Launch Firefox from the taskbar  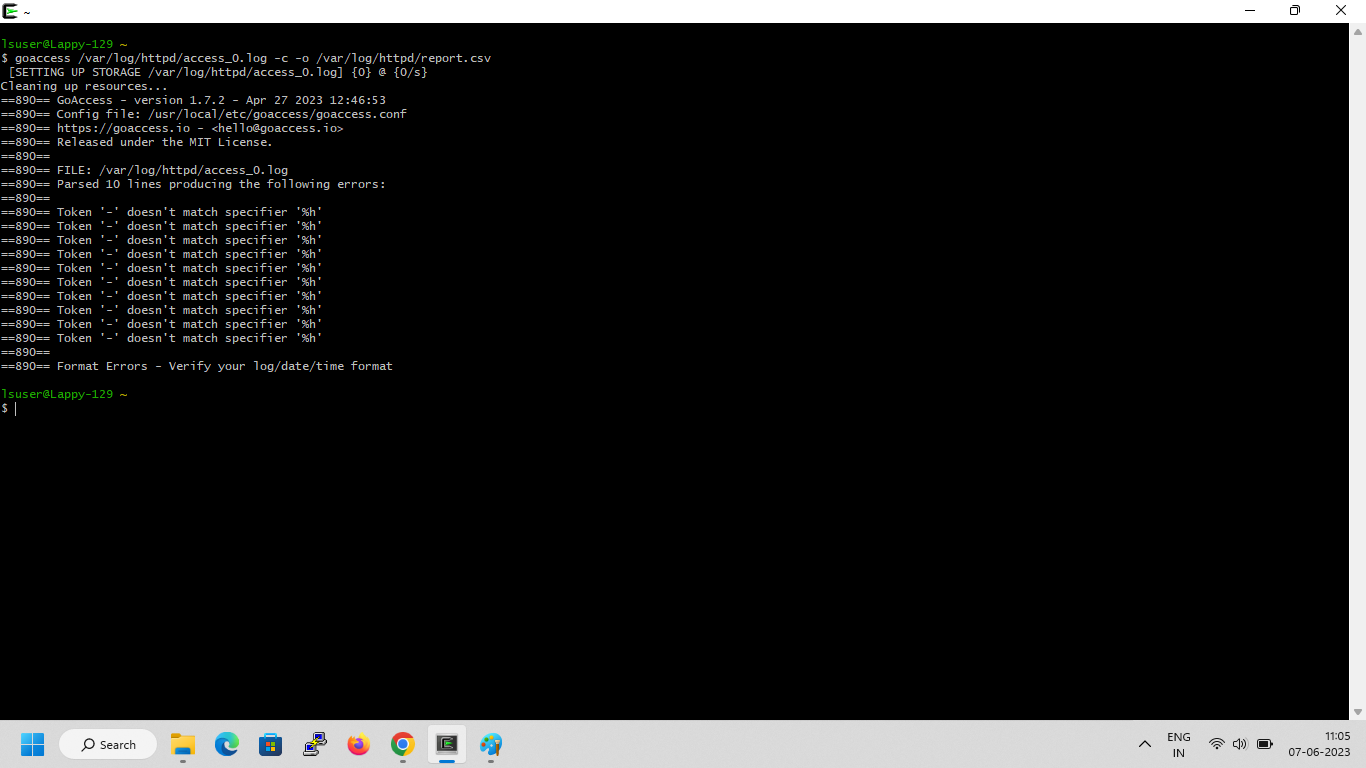(358, 744)
